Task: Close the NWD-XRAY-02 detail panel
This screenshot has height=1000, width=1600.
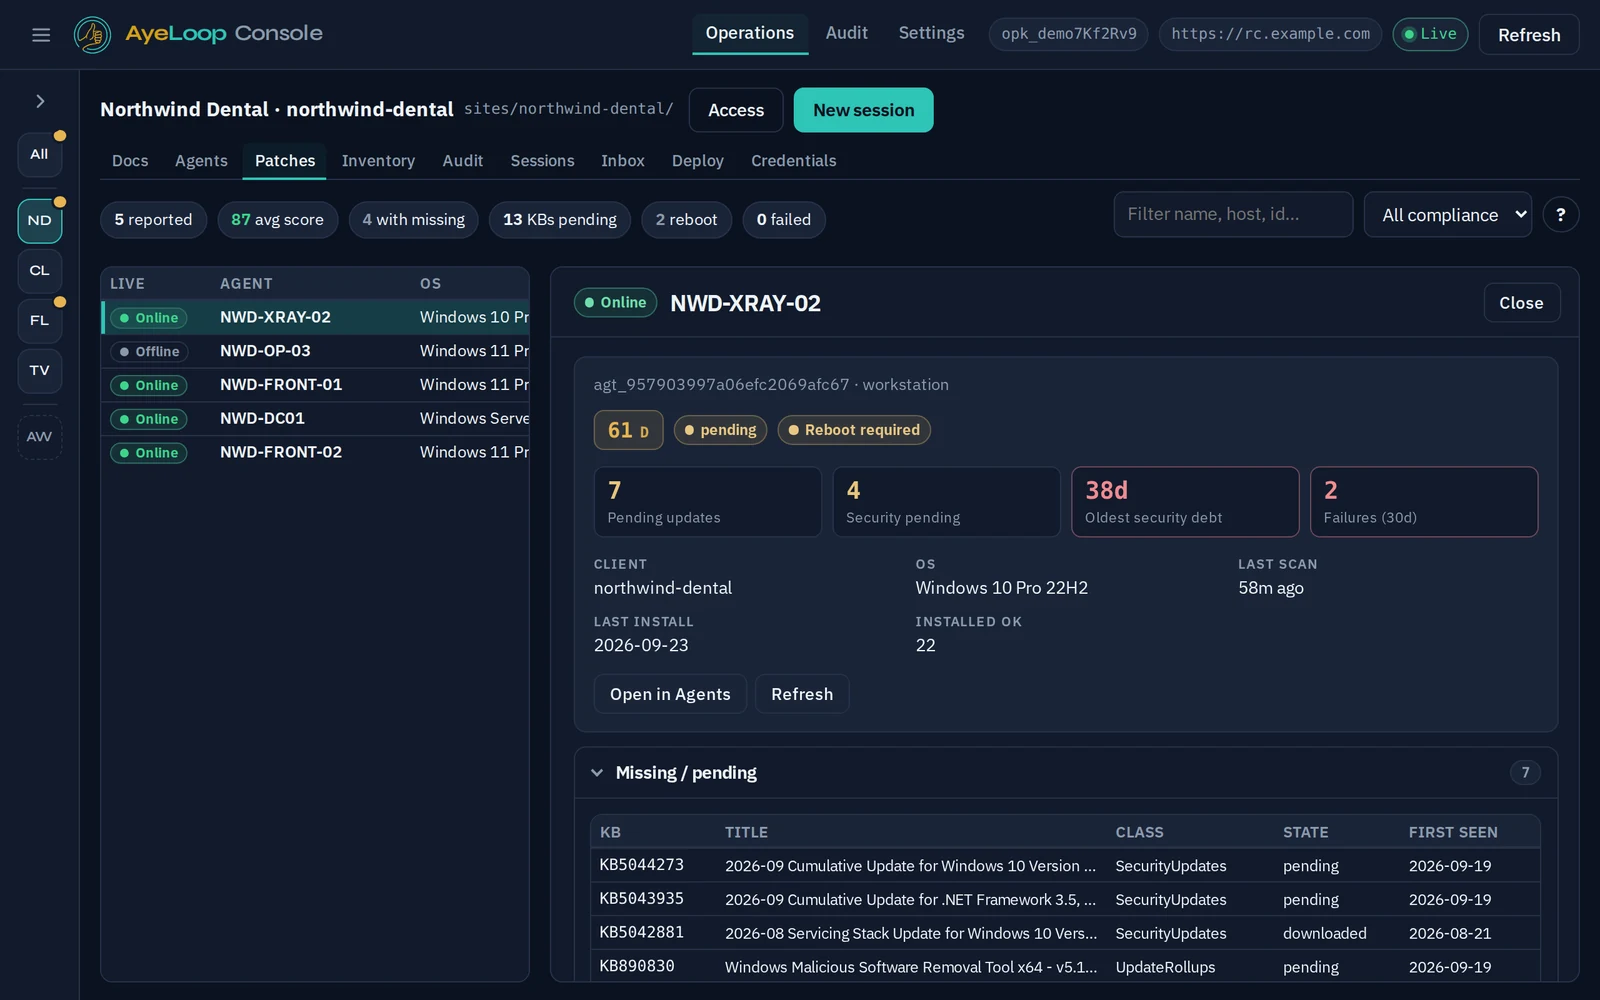Action: pyautogui.click(x=1521, y=303)
